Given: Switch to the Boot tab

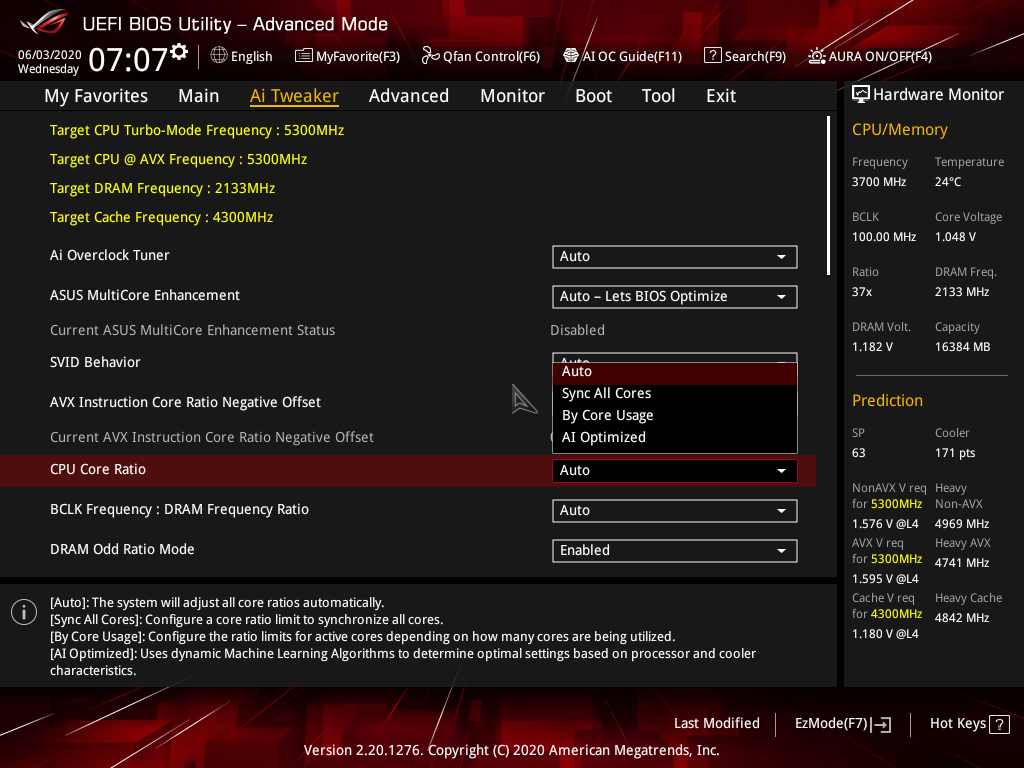Looking at the screenshot, I should coord(593,95).
